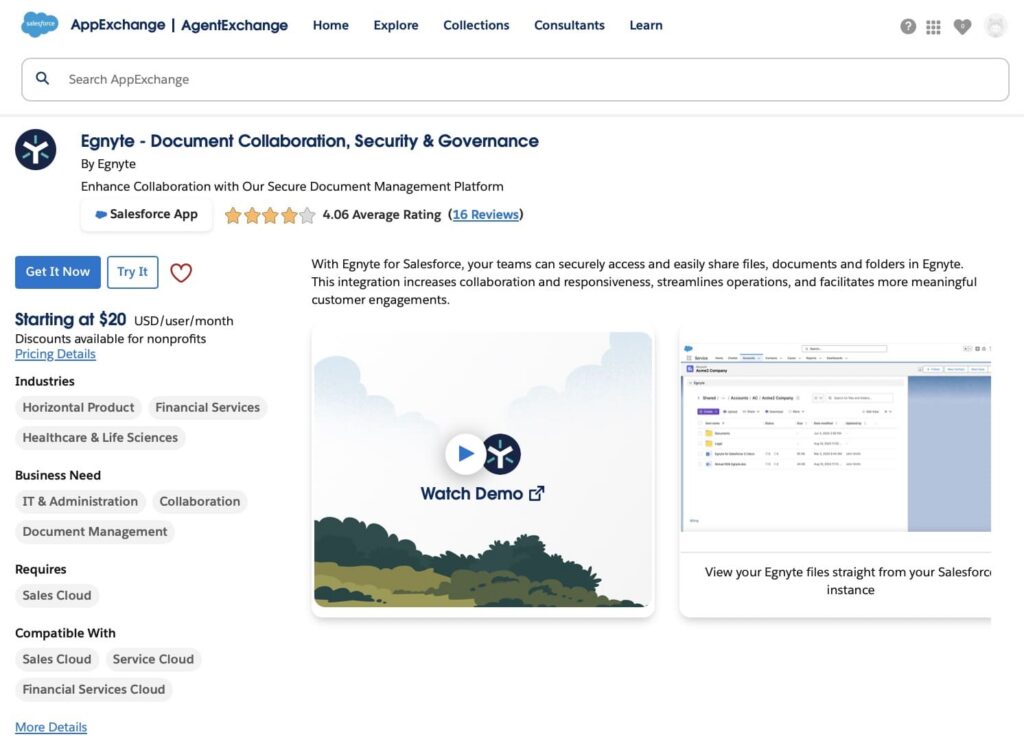Click the Salesforce cloud logo
Viewport: 1024px width, 752px height.
(x=39, y=24)
